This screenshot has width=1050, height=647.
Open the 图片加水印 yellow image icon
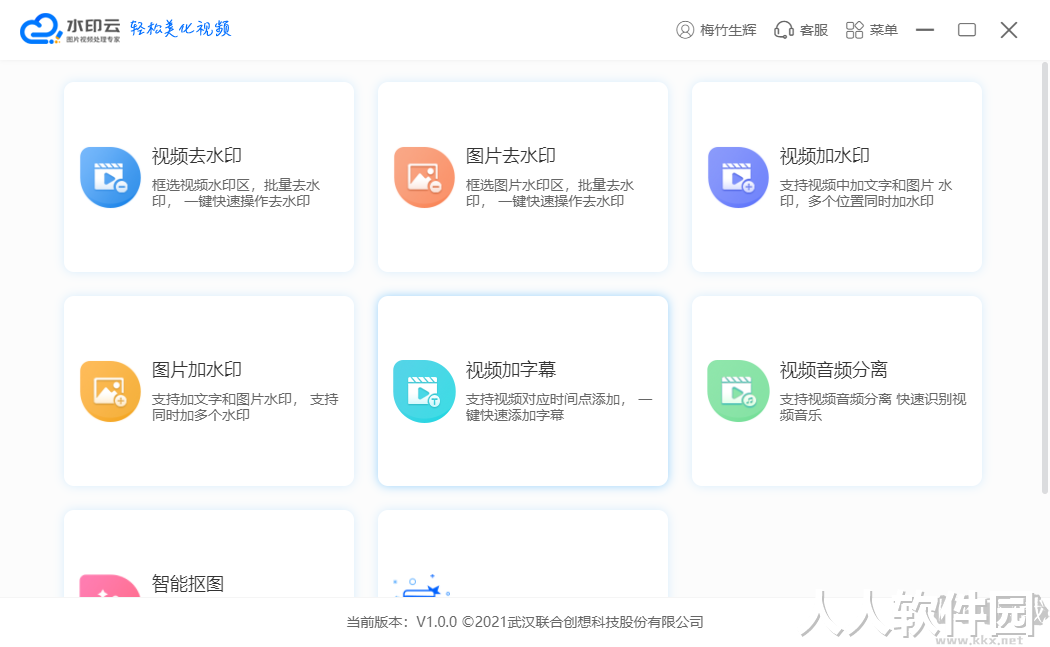click(110, 391)
